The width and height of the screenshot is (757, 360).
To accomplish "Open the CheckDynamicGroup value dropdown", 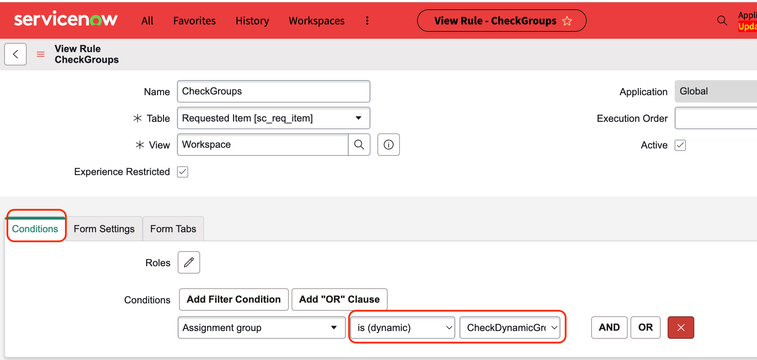I will [x=510, y=328].
